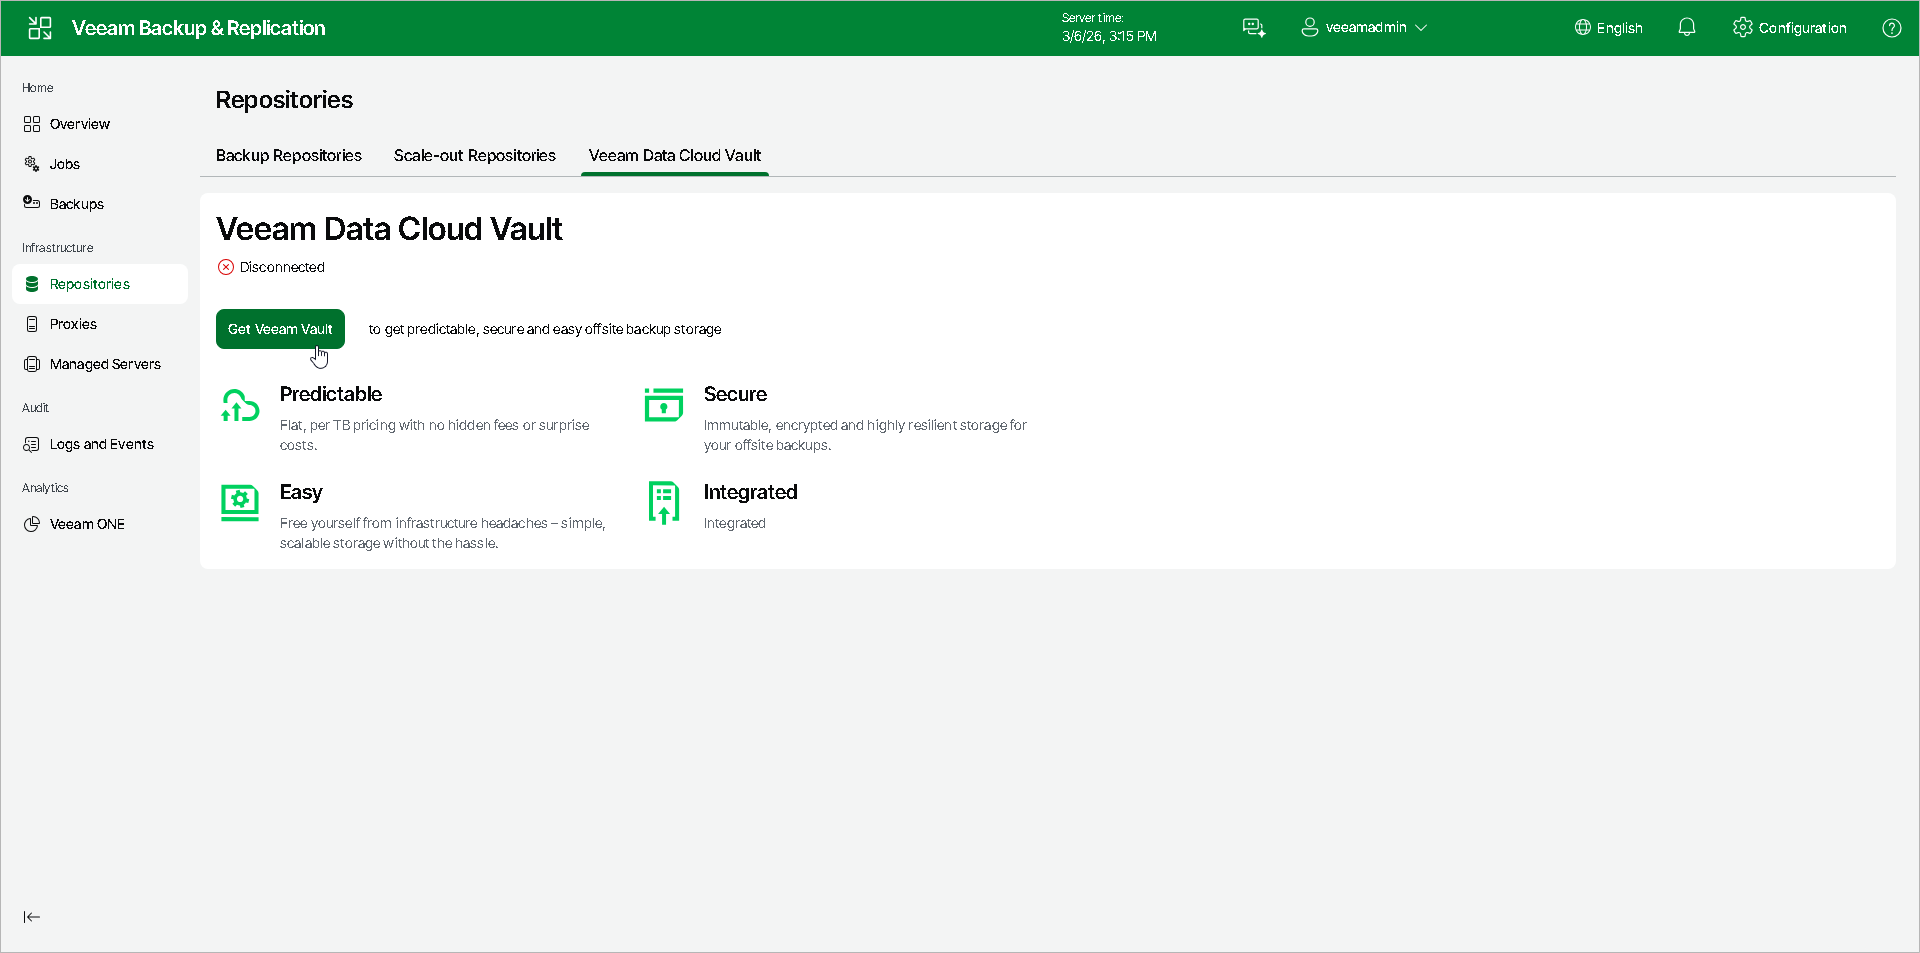Click the Disconnected status text
Viewport: 1920px width, 953px height.
pos(282,267)
